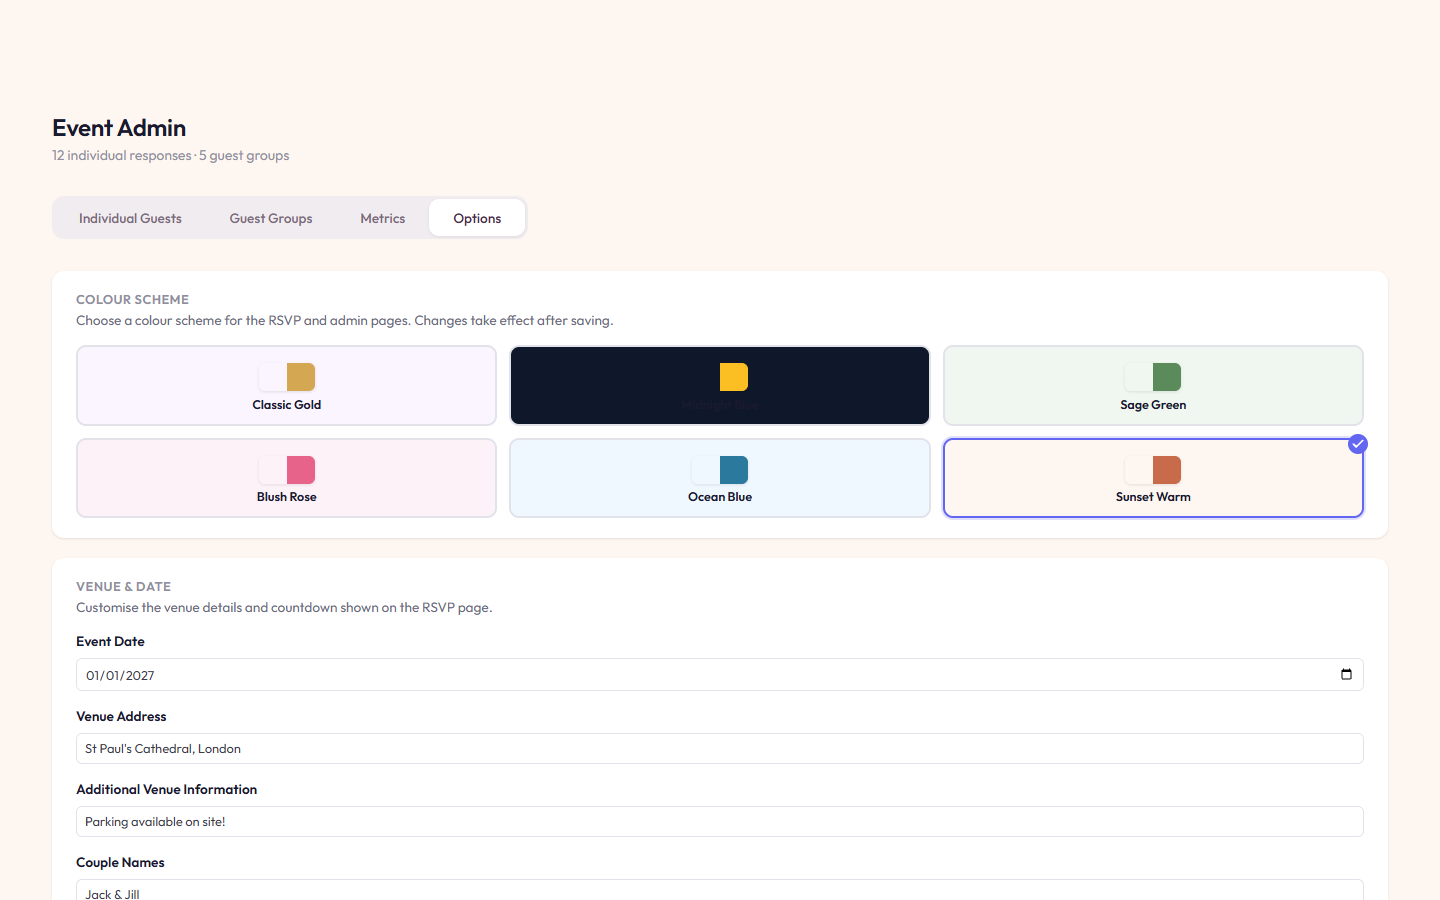Choose the dark Midnight colour scheme card
Viewport: 1440px width, 900px height.
(720, 385)
